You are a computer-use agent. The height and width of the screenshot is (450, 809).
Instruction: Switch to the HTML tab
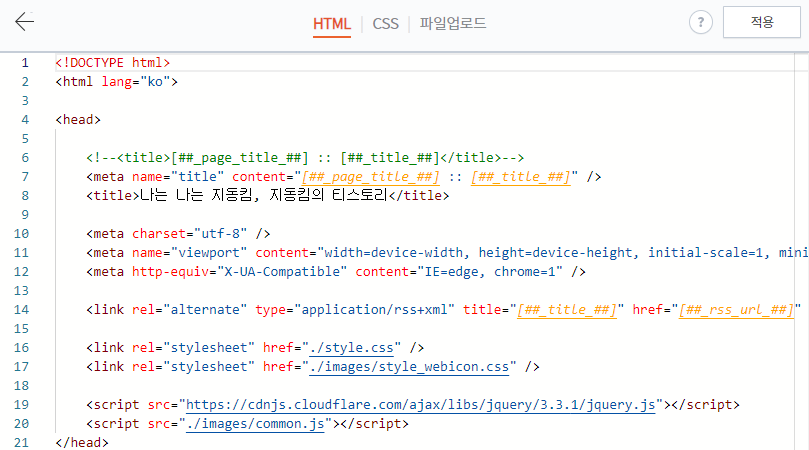pos(332,24)
